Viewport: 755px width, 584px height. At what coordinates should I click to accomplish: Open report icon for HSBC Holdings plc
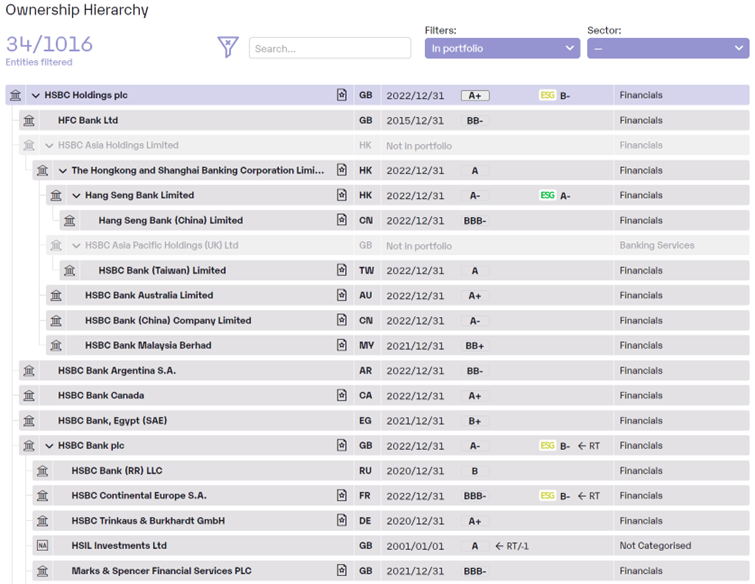(x=341, y=95)
